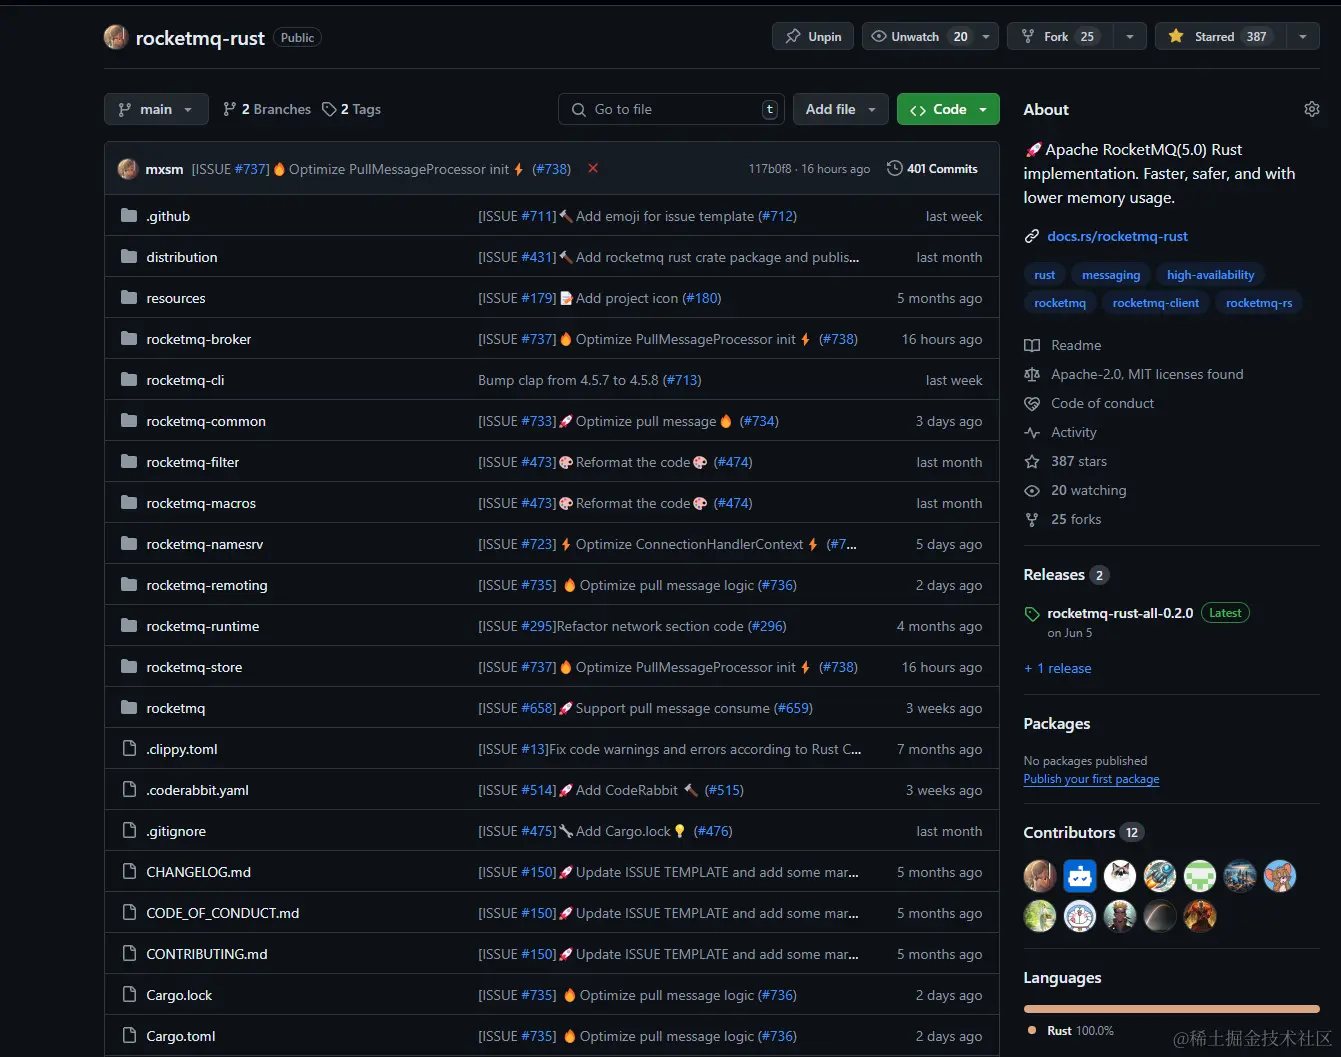This screenshot has width=1341, height=1057.
Task: Click the release tag icon for rocketmq-rust-all-0.2.0
Action: (1032, 613)
